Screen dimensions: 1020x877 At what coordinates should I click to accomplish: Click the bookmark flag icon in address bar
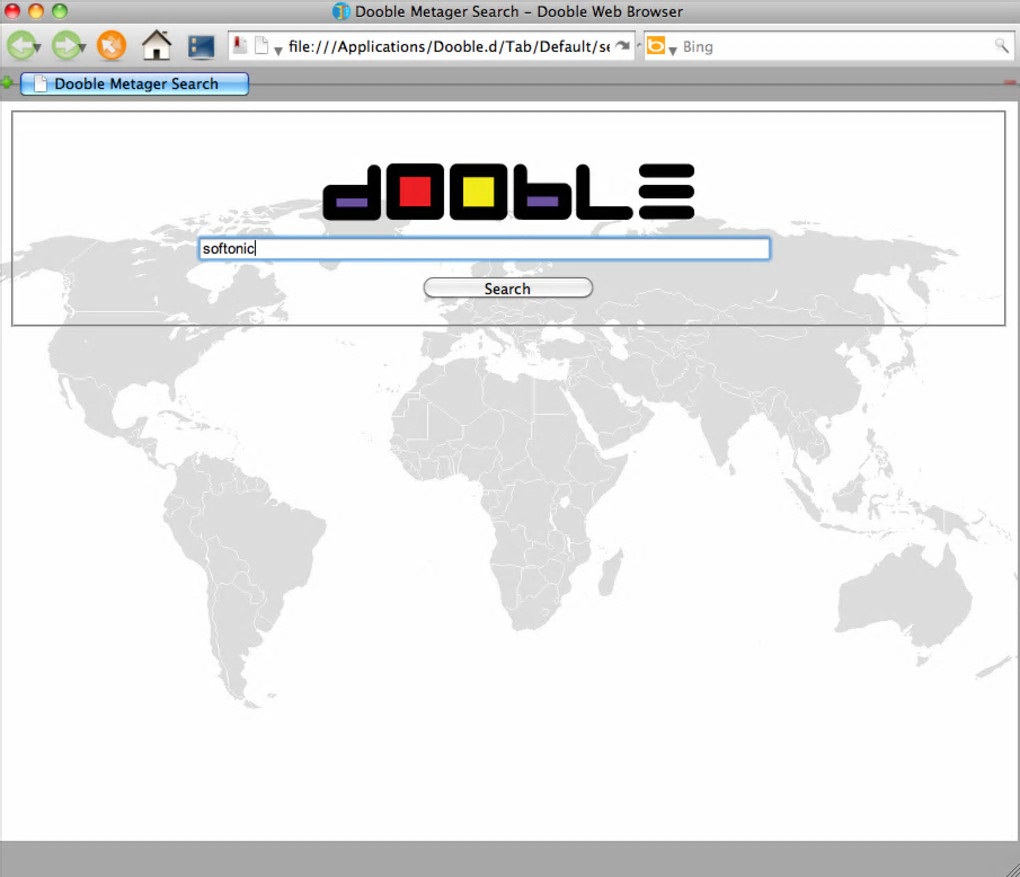(x=239, y=46)
